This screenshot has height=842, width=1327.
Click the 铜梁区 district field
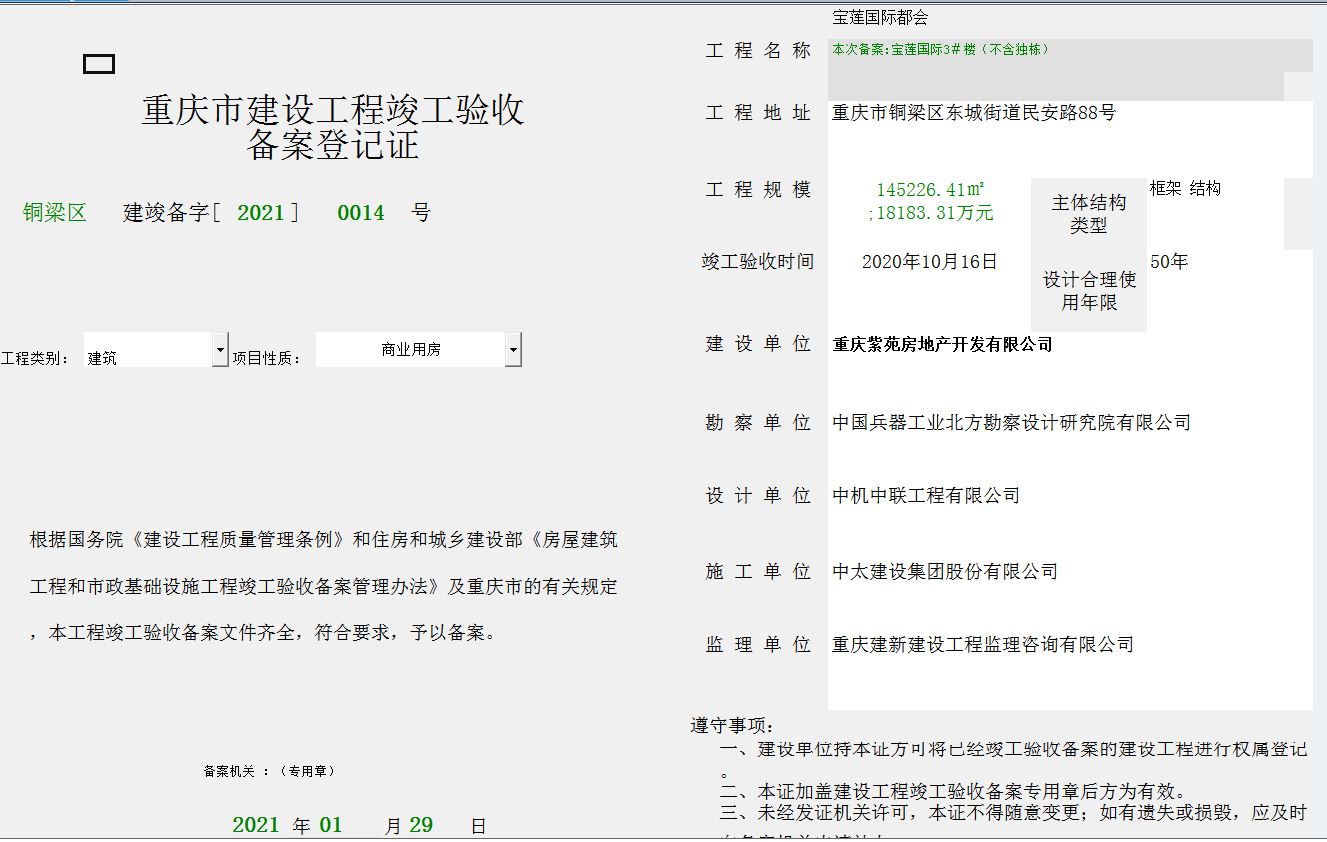(55, 212)
